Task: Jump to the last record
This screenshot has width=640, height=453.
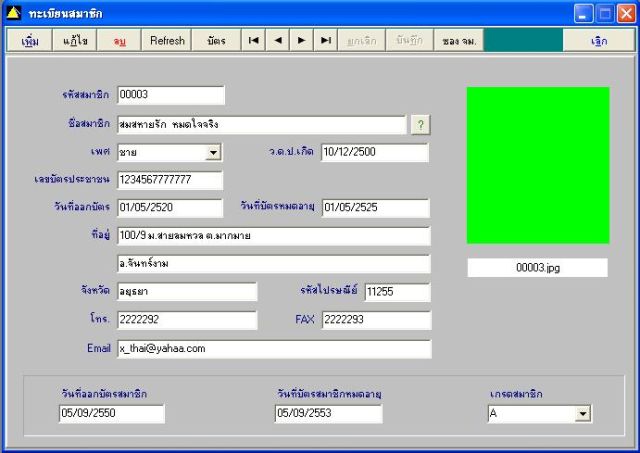Action: (326, 40)
